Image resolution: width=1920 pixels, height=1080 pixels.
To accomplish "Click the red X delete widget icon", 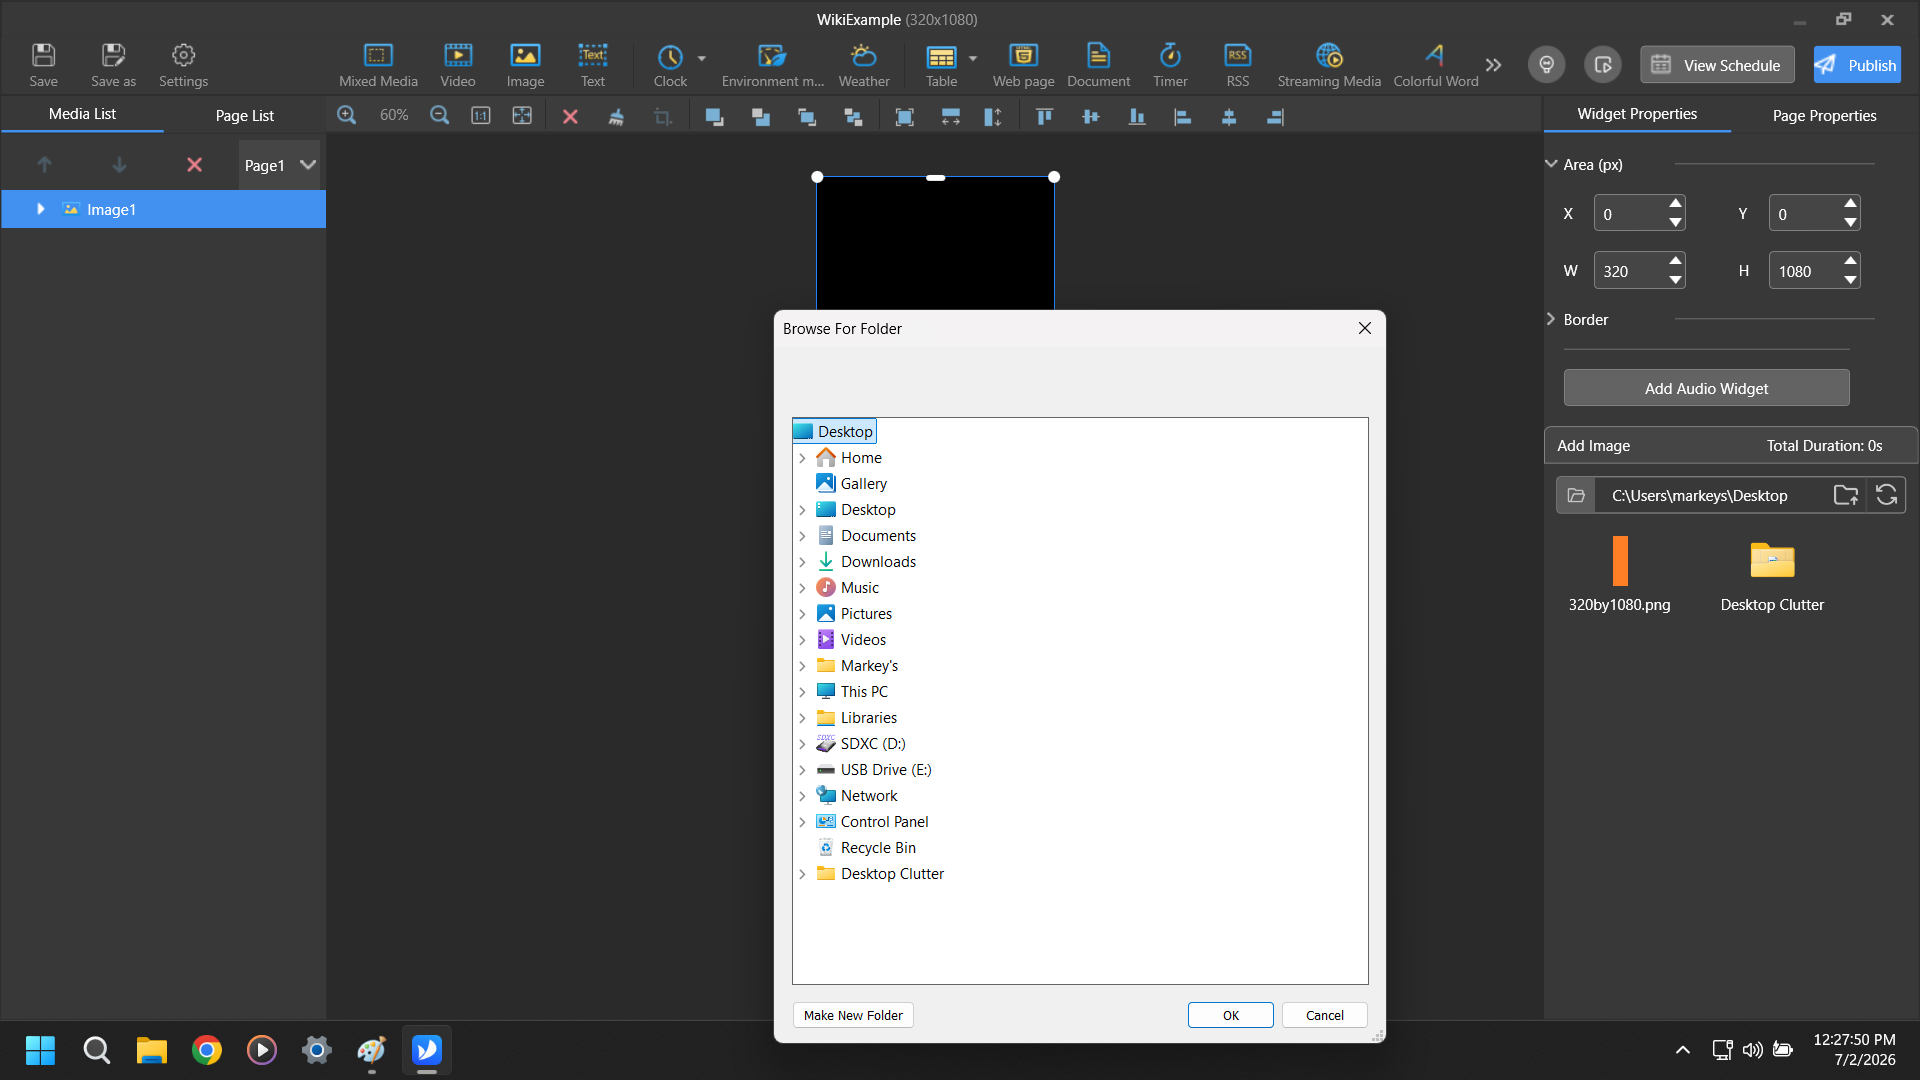I will (x=570, y=117).
